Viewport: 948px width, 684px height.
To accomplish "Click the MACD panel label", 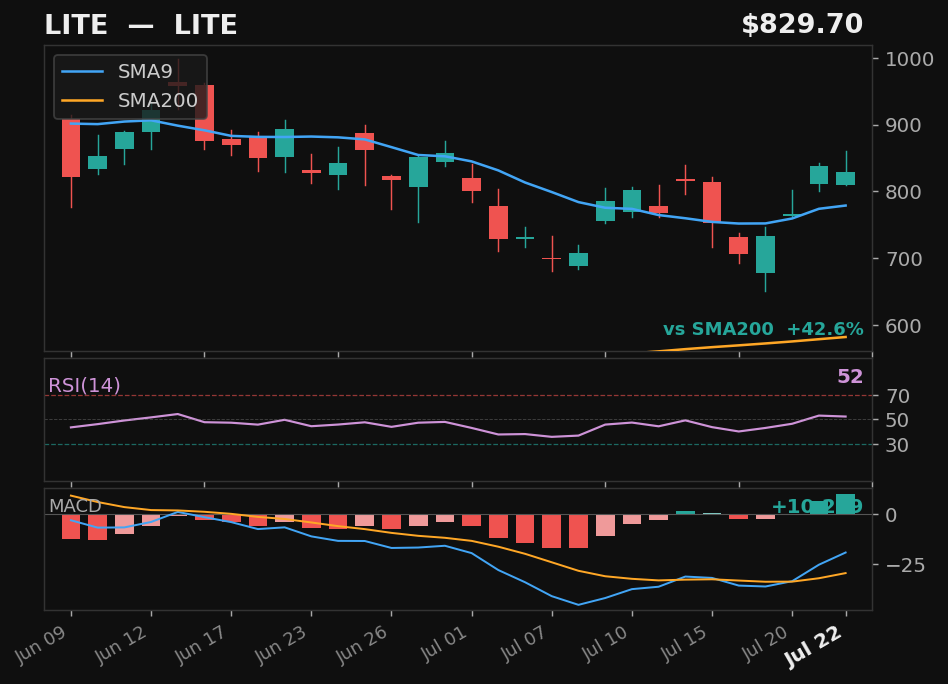I will 75,506.
